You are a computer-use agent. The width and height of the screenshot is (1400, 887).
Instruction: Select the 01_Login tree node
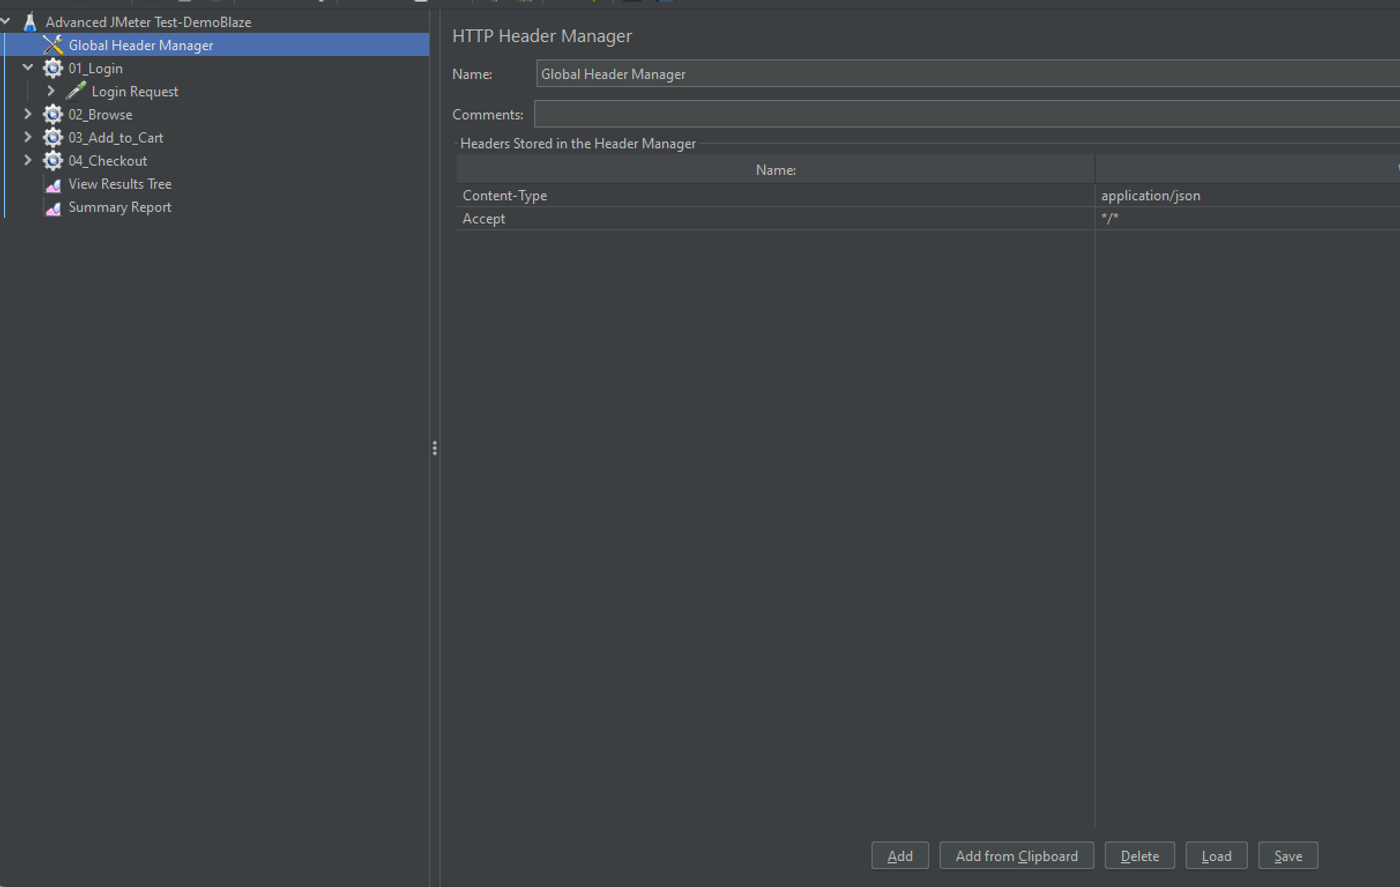(x=96, y=68)
